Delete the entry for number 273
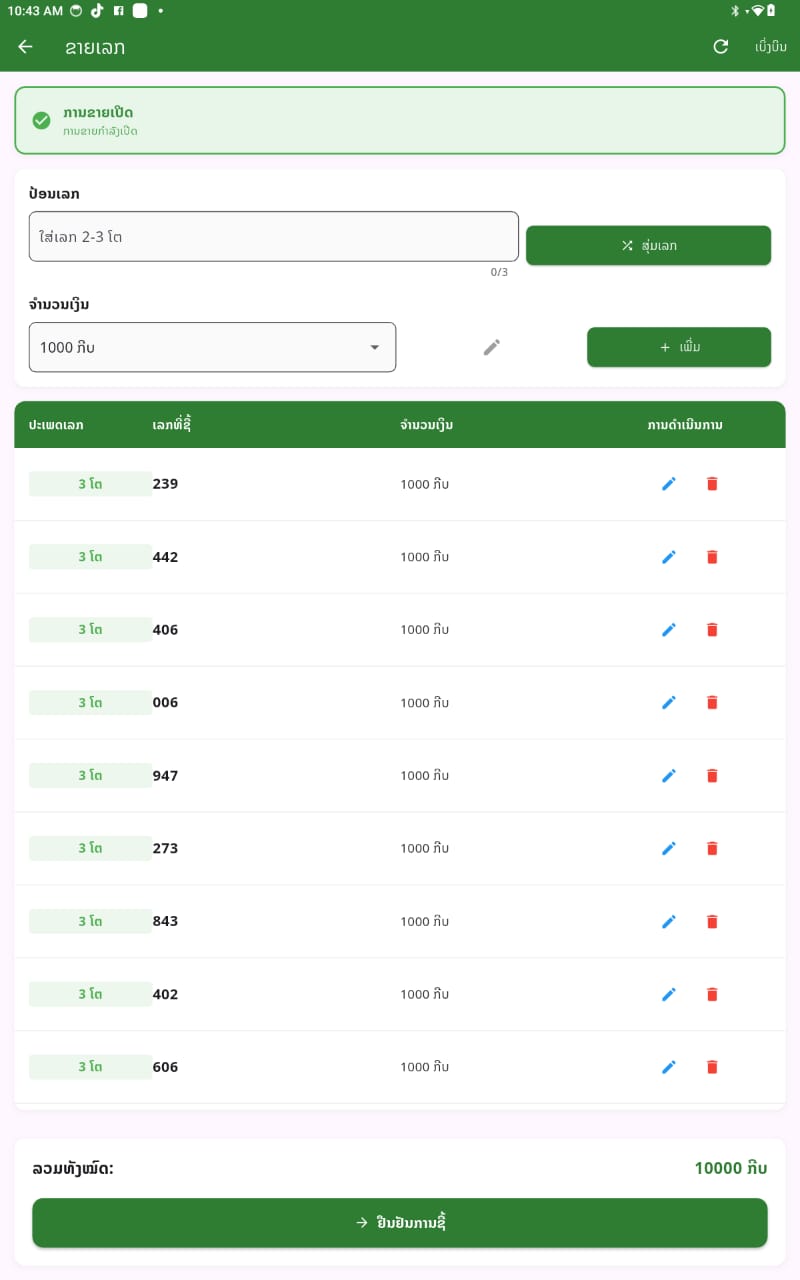The image size is (800, 1280). pos(712,849)
